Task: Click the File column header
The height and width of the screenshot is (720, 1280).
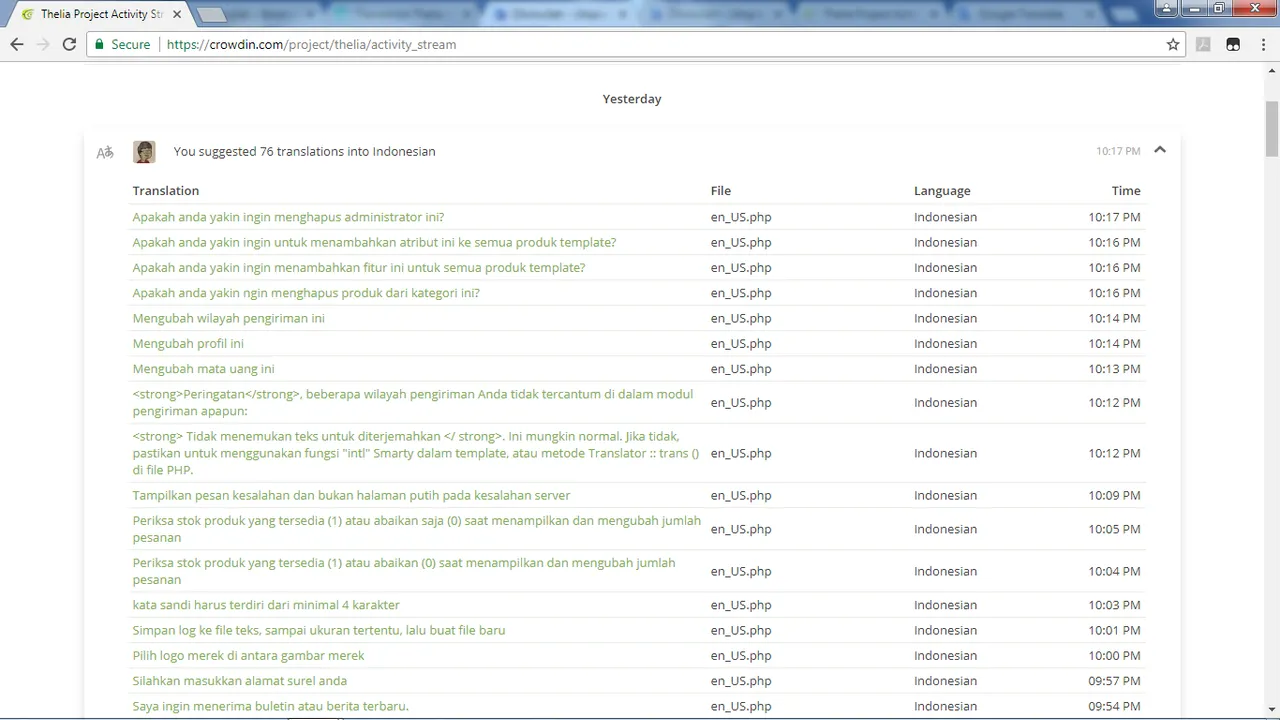Action: point(721,190)
